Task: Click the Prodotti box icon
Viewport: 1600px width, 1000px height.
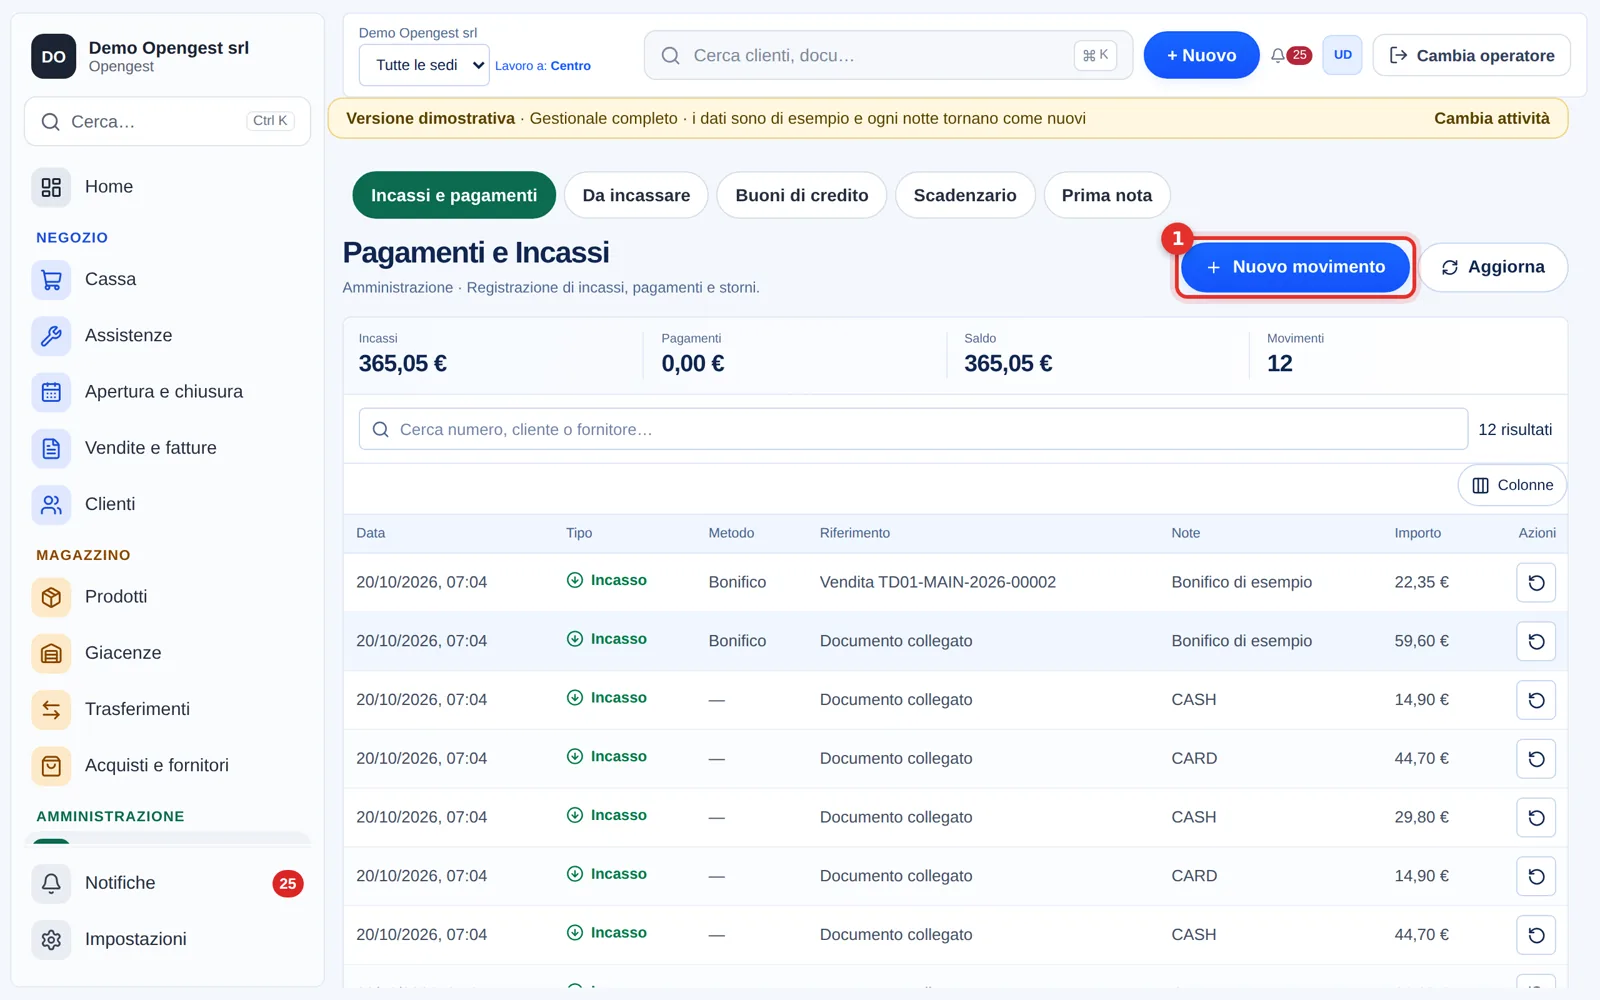Action: [51, 597]
